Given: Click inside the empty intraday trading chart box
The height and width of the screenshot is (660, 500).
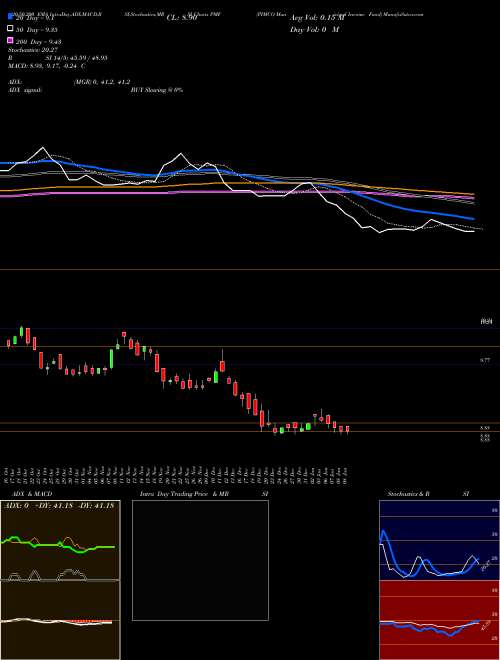Looking at the screenshot, I should coord(200,560).
